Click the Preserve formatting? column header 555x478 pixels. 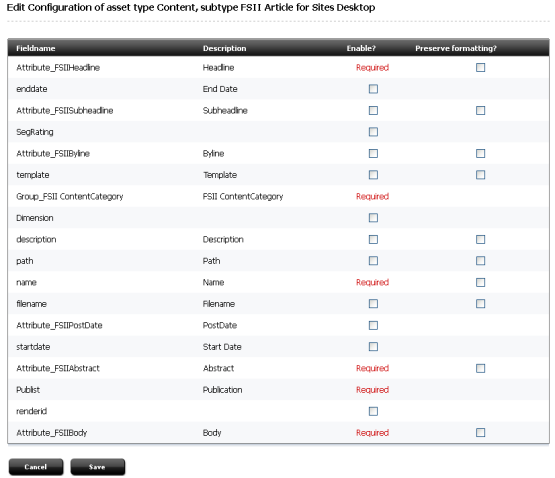click(x=456, y=48)
